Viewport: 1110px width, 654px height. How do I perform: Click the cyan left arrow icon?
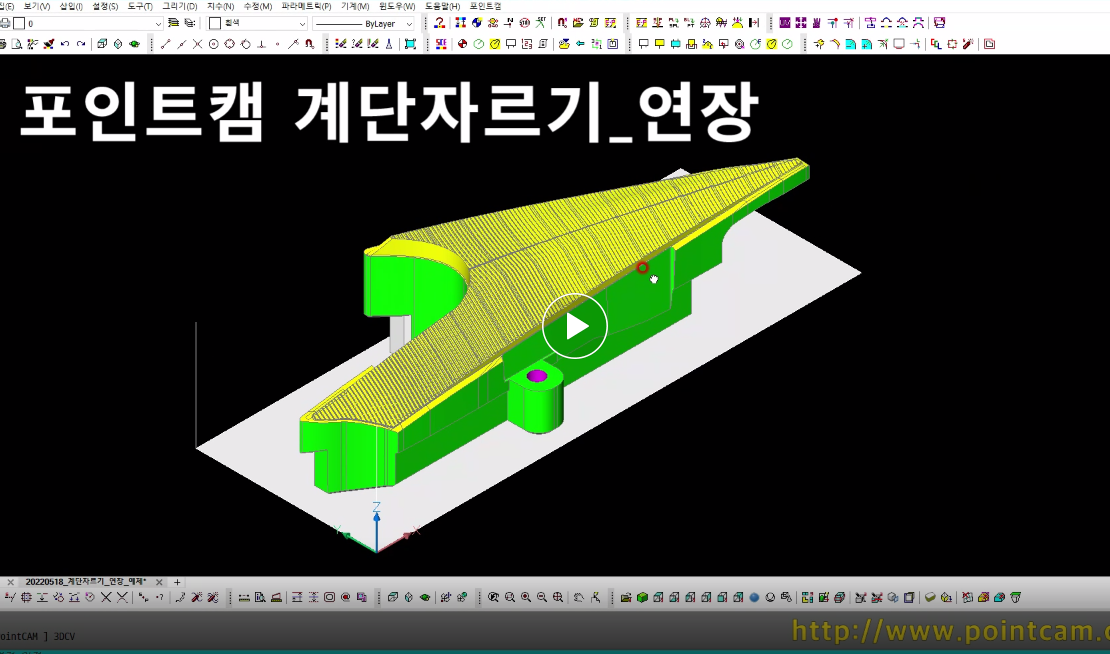pos(580,44)
